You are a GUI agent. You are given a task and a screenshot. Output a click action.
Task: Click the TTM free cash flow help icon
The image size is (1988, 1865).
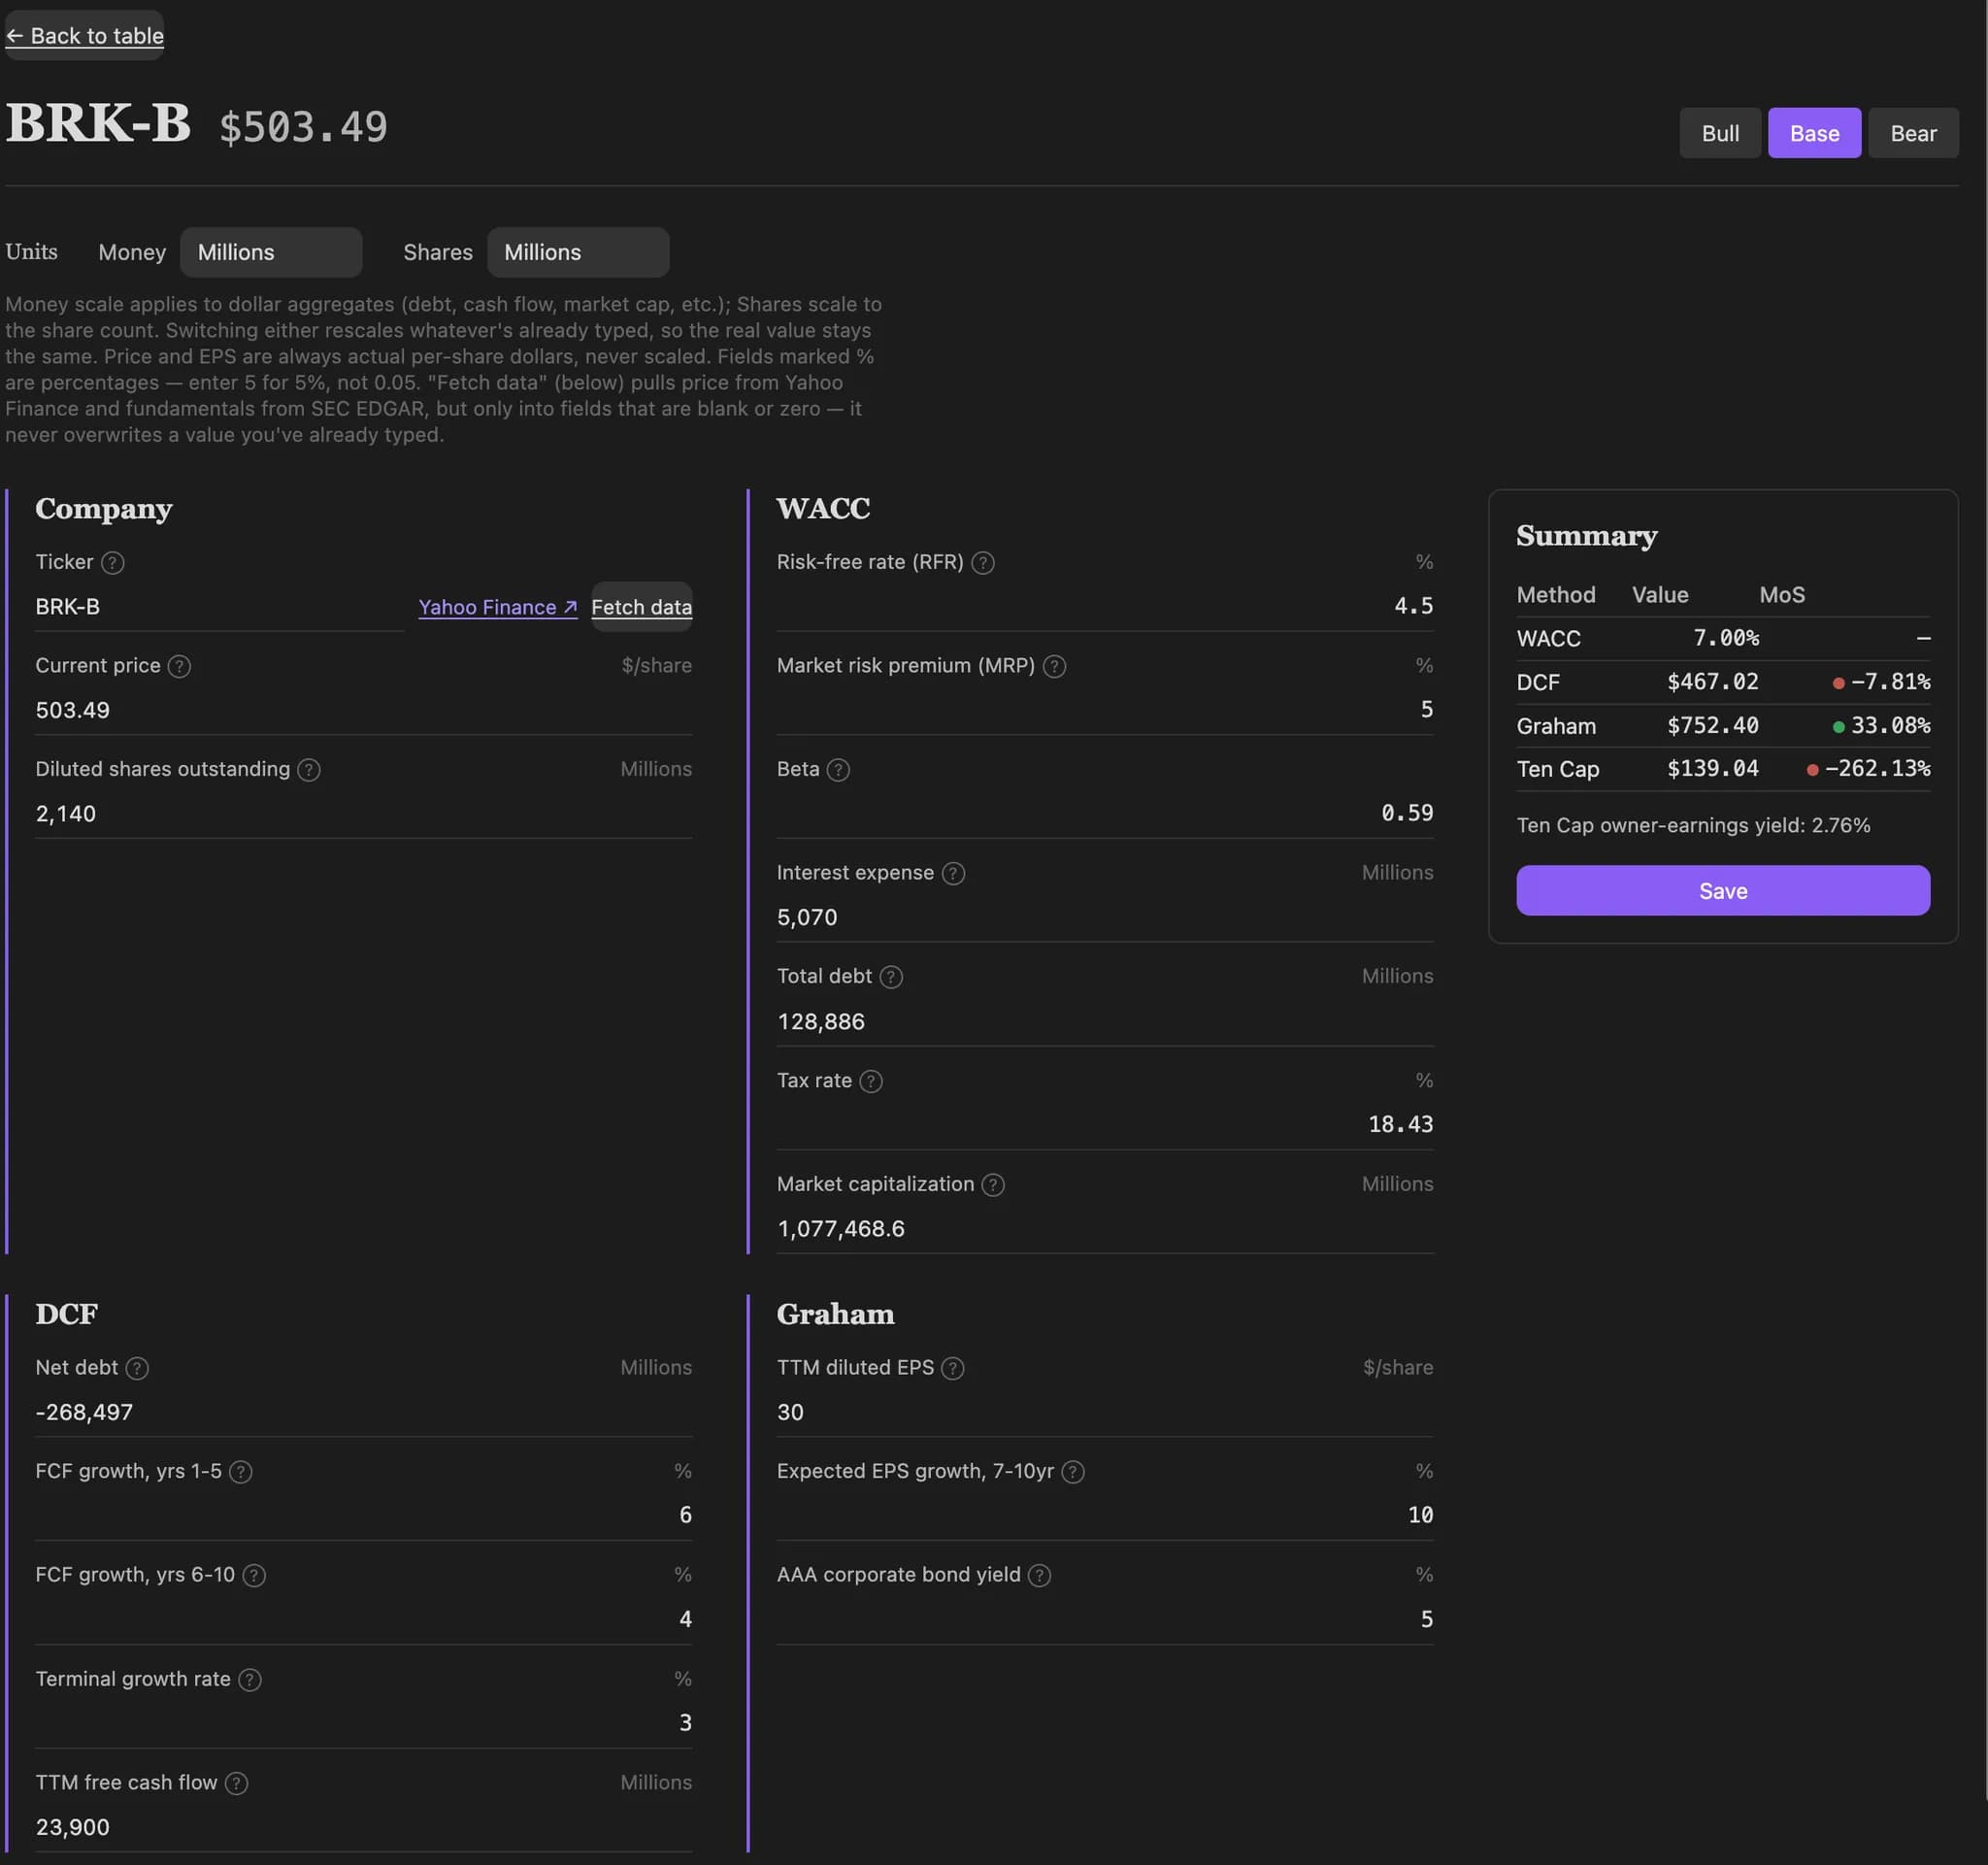point(236,1783)
